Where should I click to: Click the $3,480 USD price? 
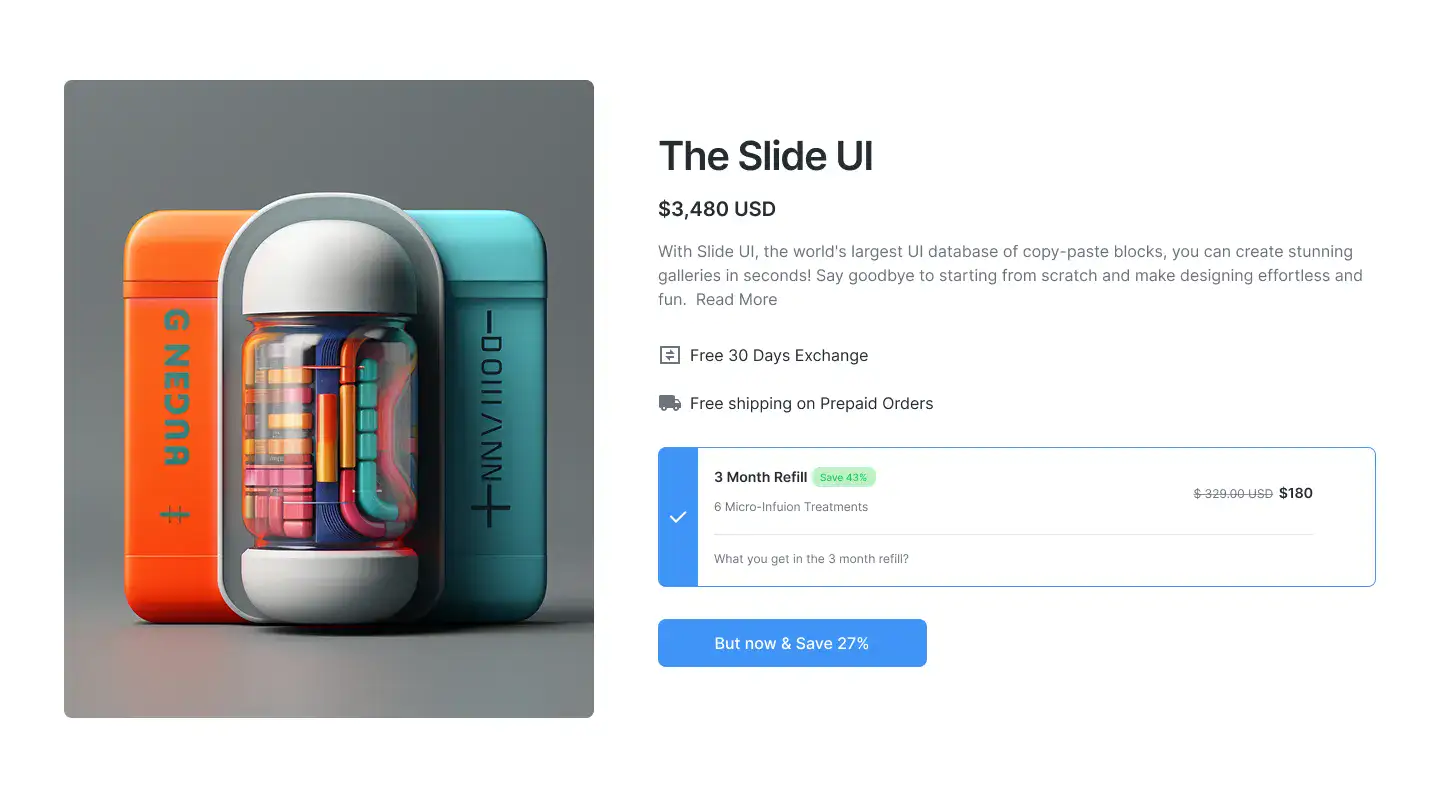point(717,209)
